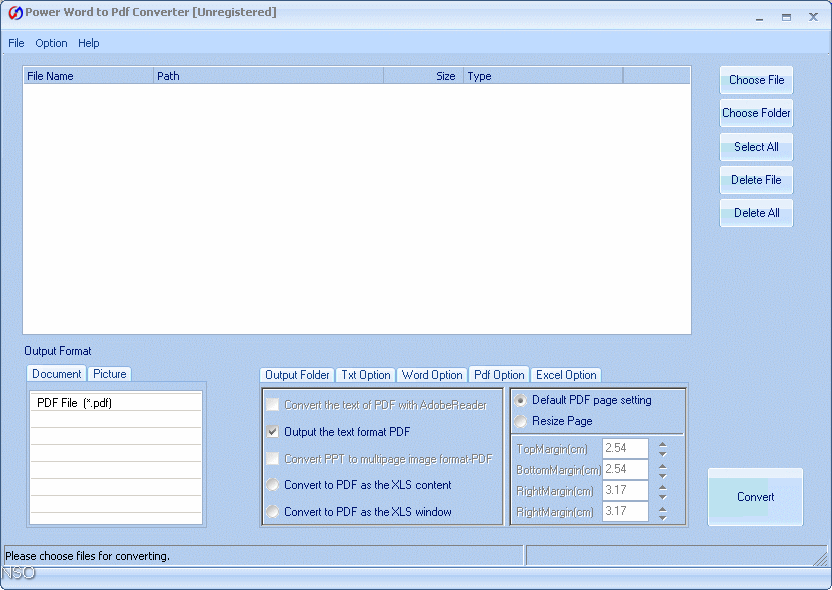This screenshot has width=832, height=590.
Task: Select Default PDF page setting
Action: pos(521,402)
